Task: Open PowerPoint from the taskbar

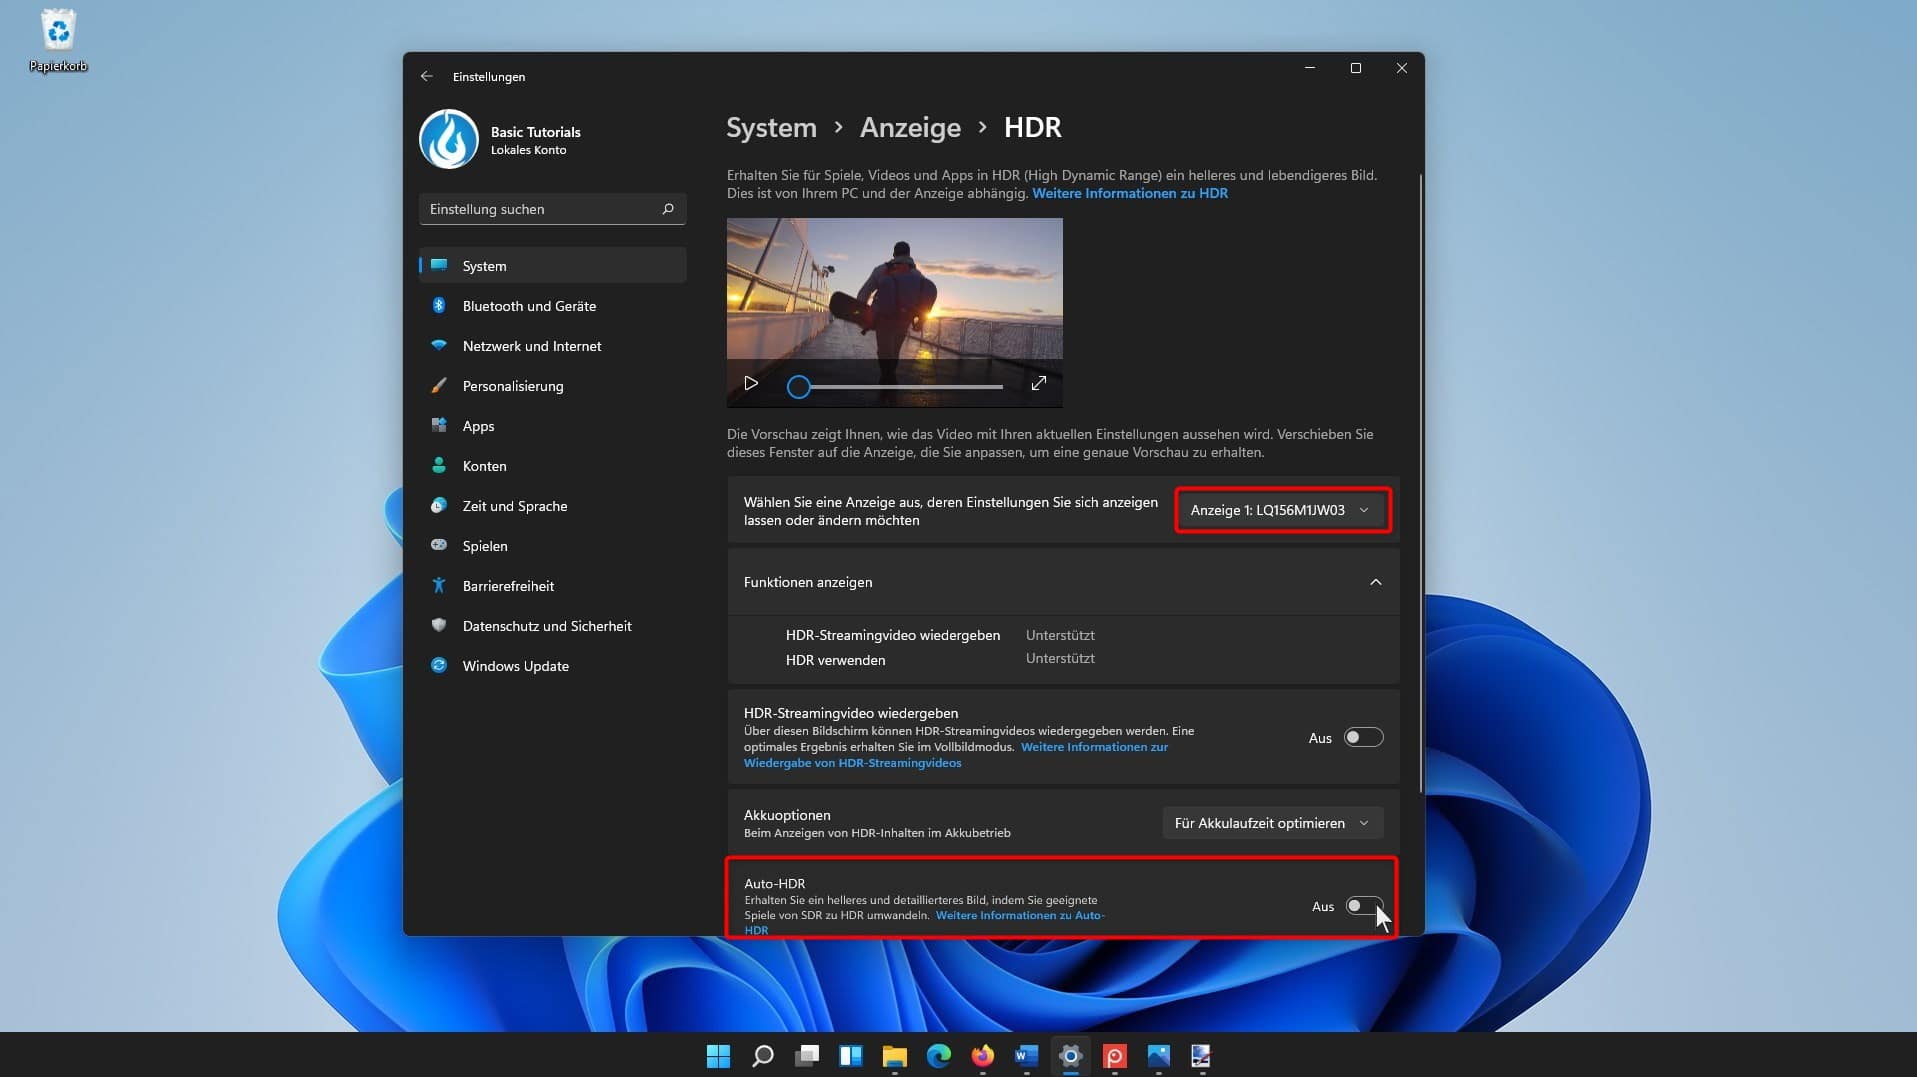Action: tap(1115, 1056)
